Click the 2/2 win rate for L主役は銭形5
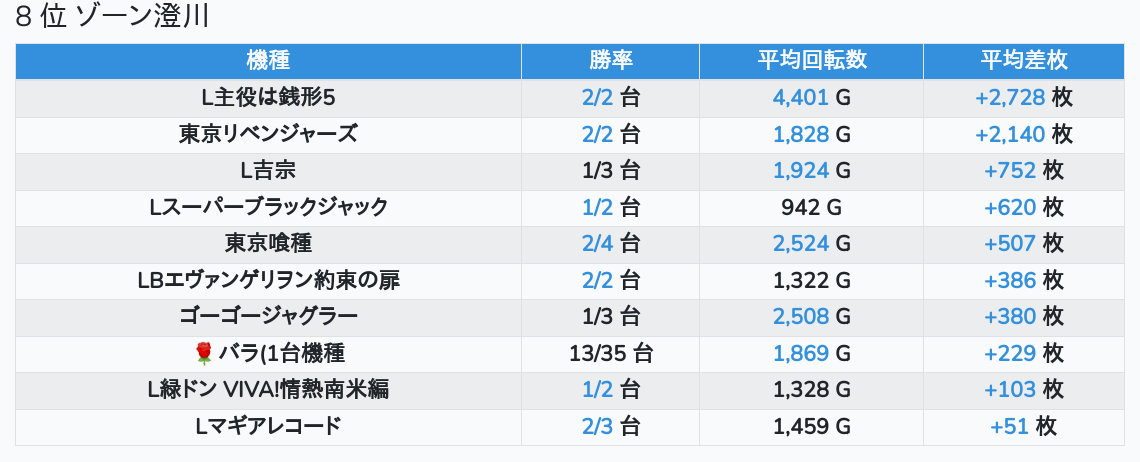Viewport: 1140px width, 462px height. click(x=597, y=98)
